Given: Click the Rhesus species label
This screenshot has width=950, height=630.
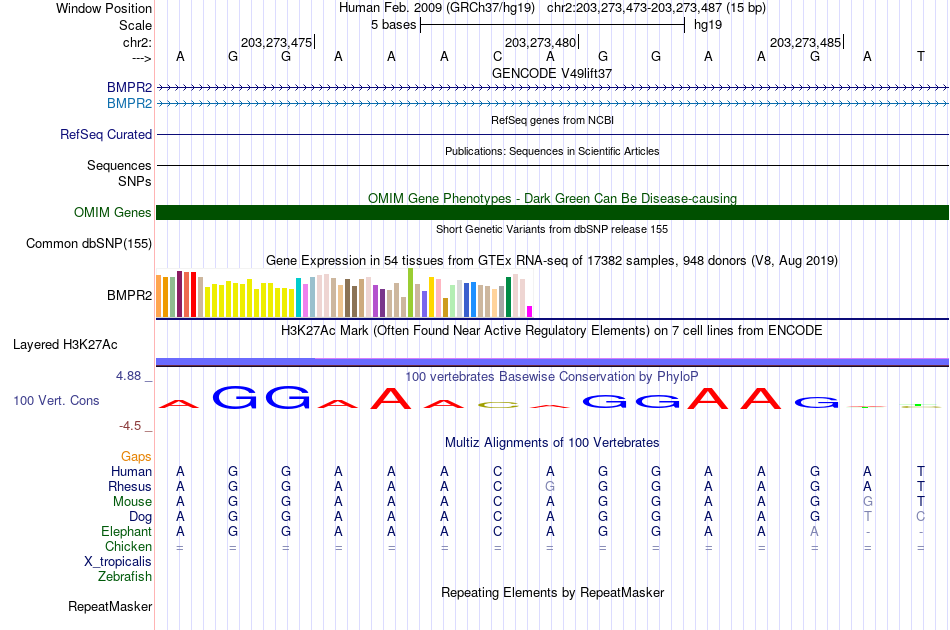Looking at the screenshot, I should [130, 486].
